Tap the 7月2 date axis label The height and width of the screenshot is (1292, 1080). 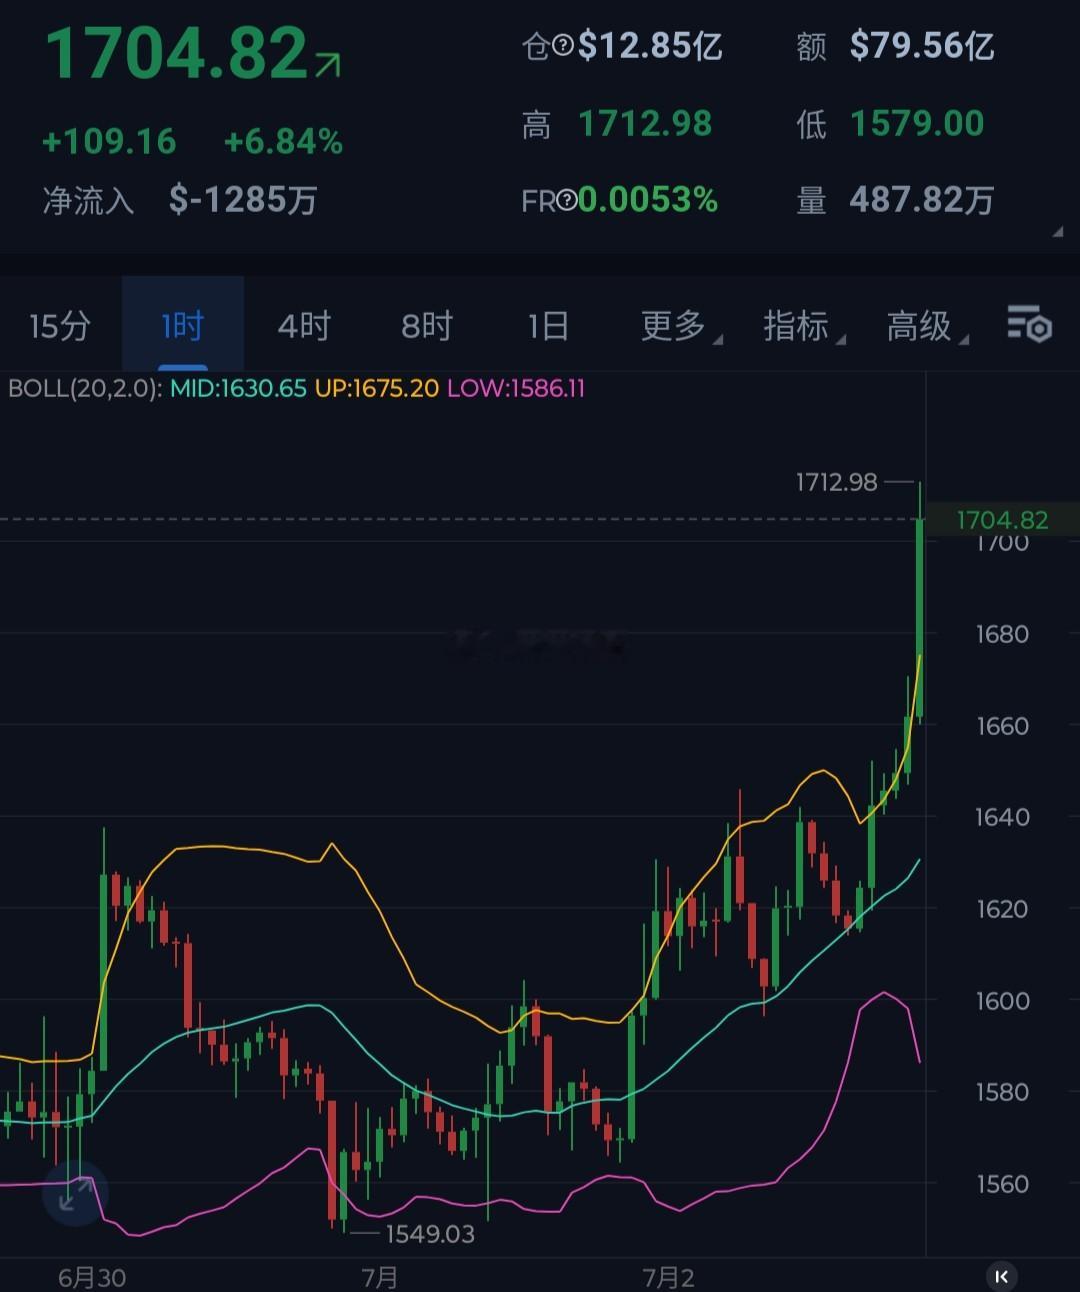(x=668, y=1277)
